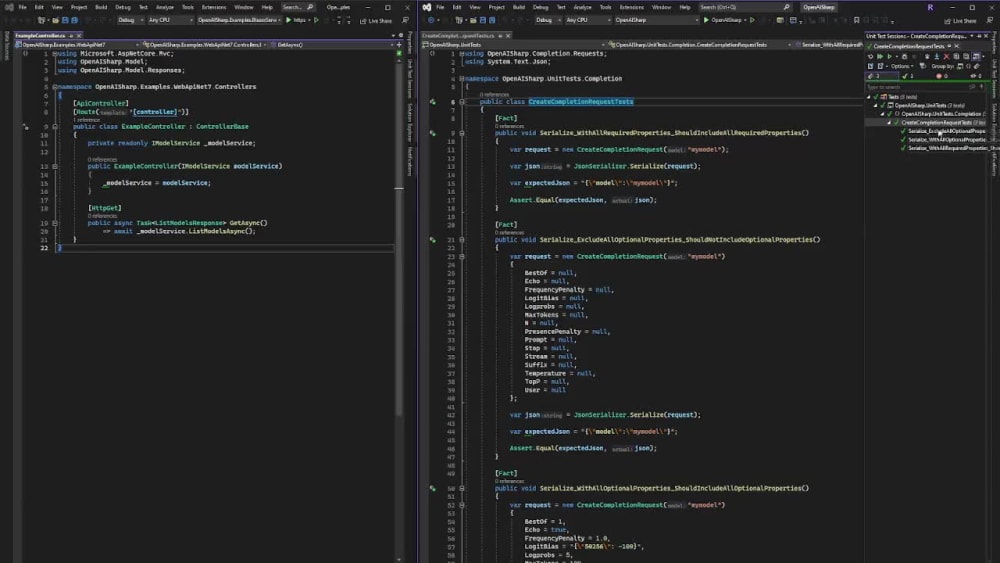Click Live Share in left window
This screenshot has height=563, width=1000.
(376, 21)
